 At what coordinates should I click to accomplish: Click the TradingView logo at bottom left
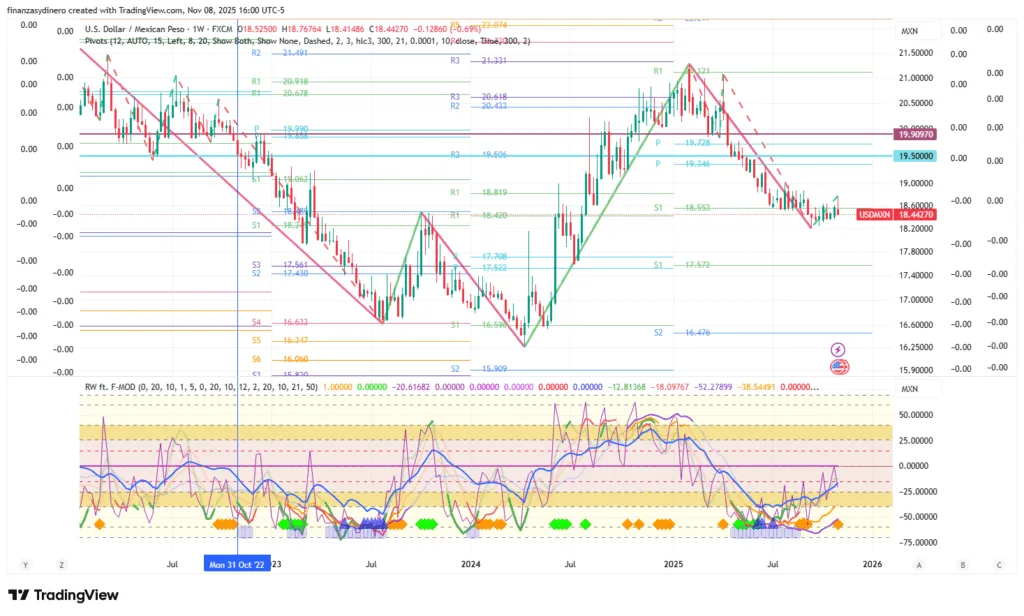63,595
